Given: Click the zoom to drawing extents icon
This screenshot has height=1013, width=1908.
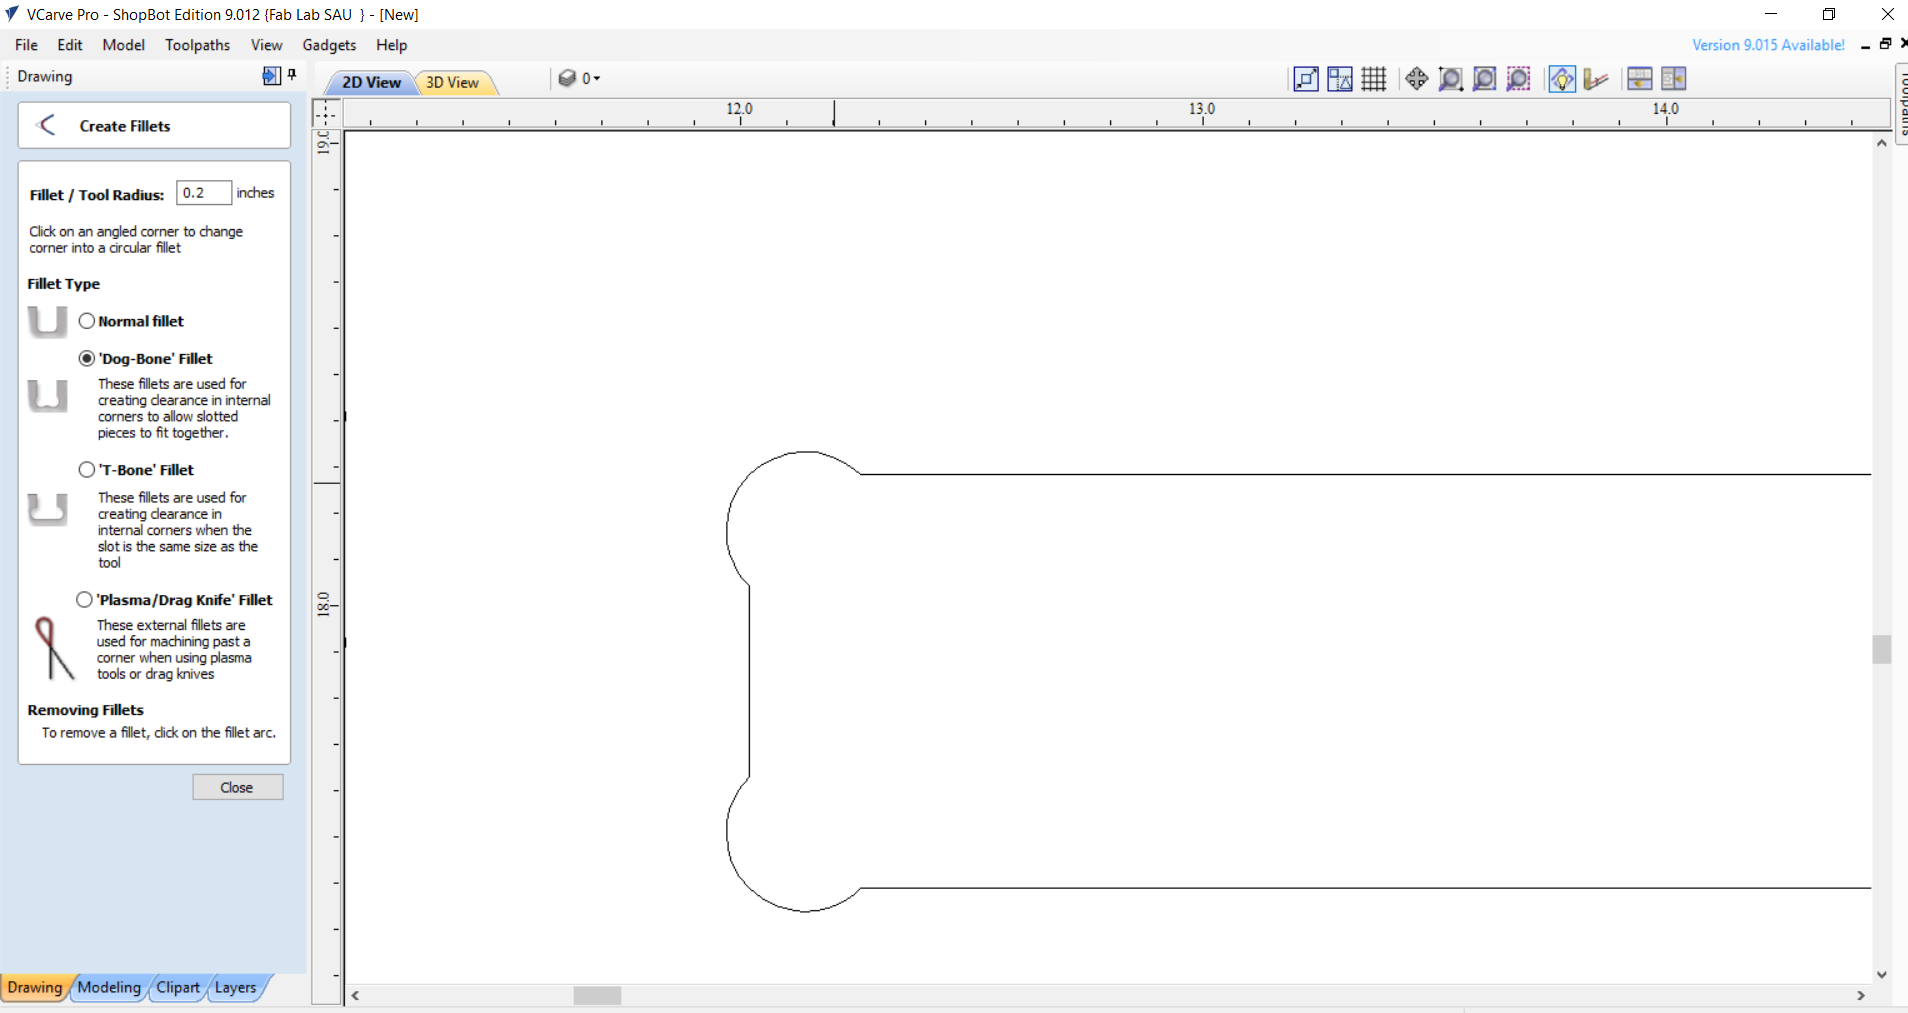Looking at the screenshot, I should coord(1484,79).
